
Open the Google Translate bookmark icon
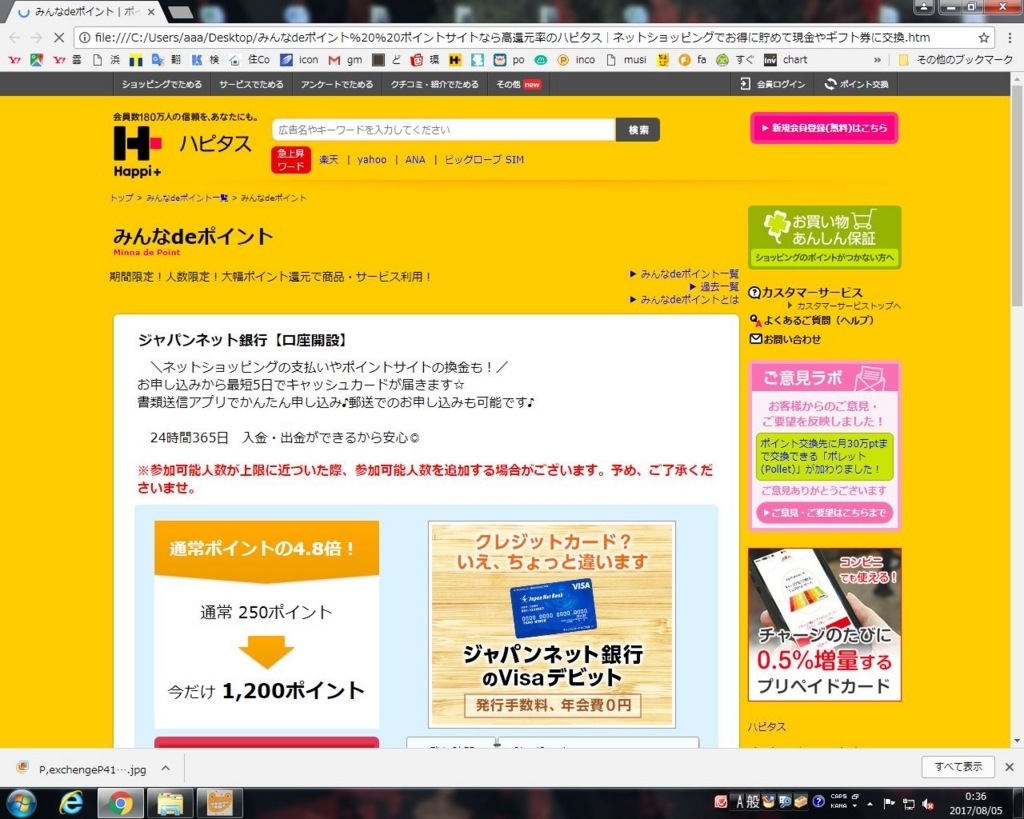coord(157,59)
